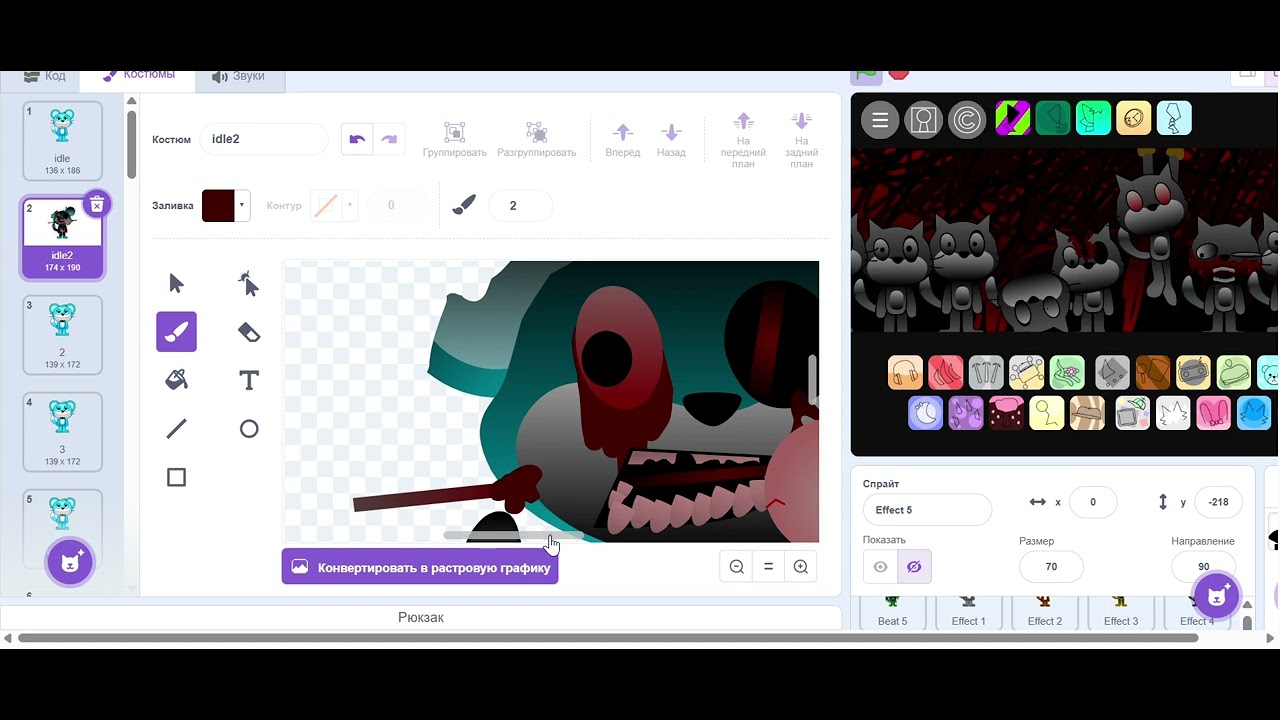Image resolution: width=1280 pixels, height=720 pixels.
Task: Select the Rectangle tool
Action: (x=176, y=477)
